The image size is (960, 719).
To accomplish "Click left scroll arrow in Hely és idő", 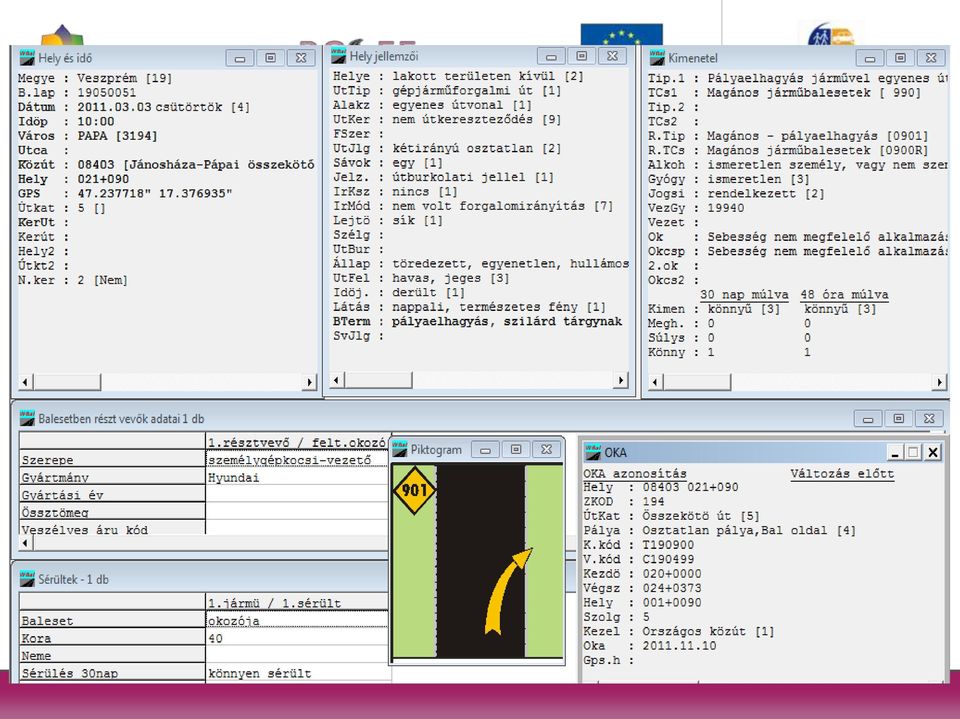I will point(25,382).
